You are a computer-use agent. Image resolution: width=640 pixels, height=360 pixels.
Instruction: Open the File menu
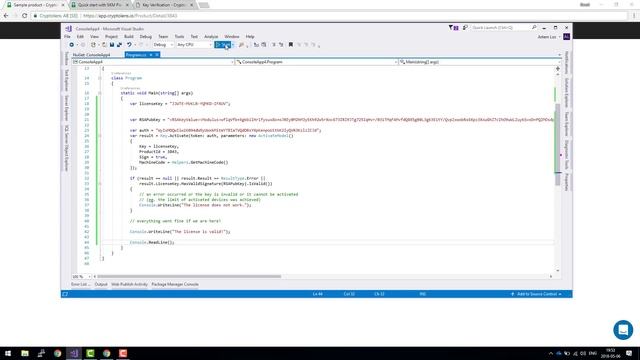[67, 37]
